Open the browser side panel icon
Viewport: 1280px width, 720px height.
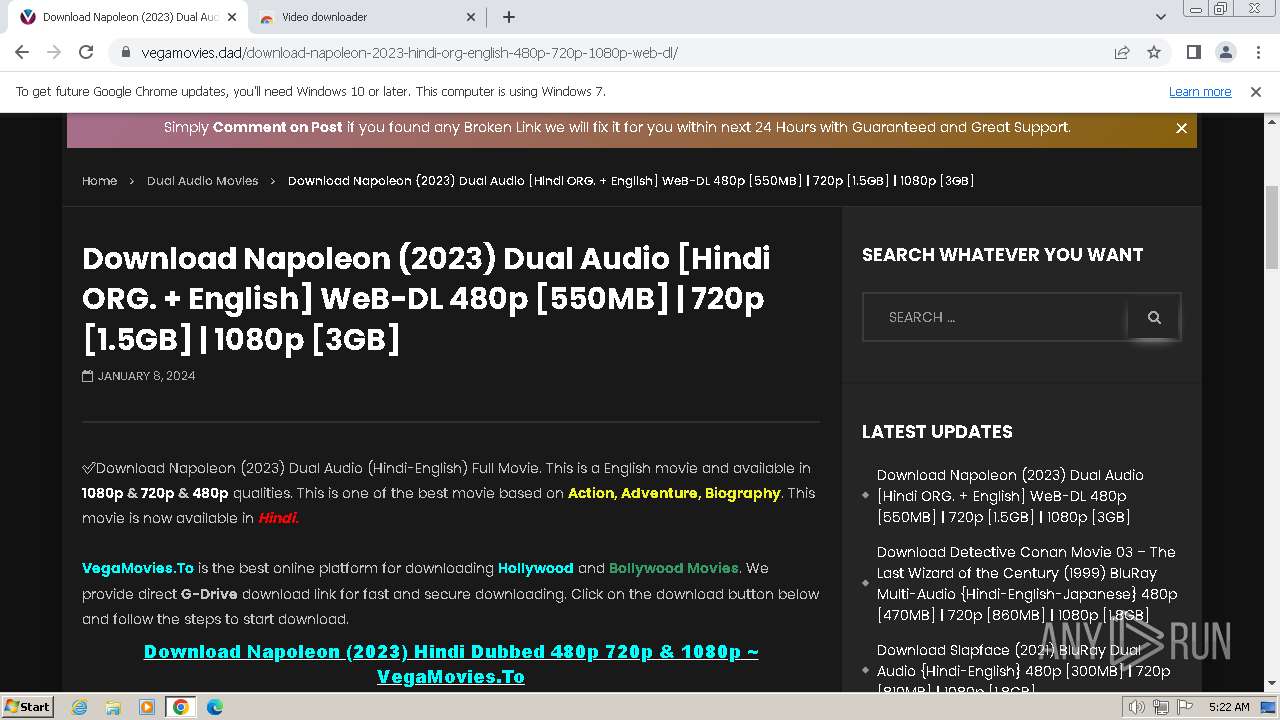click(1193, 52)
